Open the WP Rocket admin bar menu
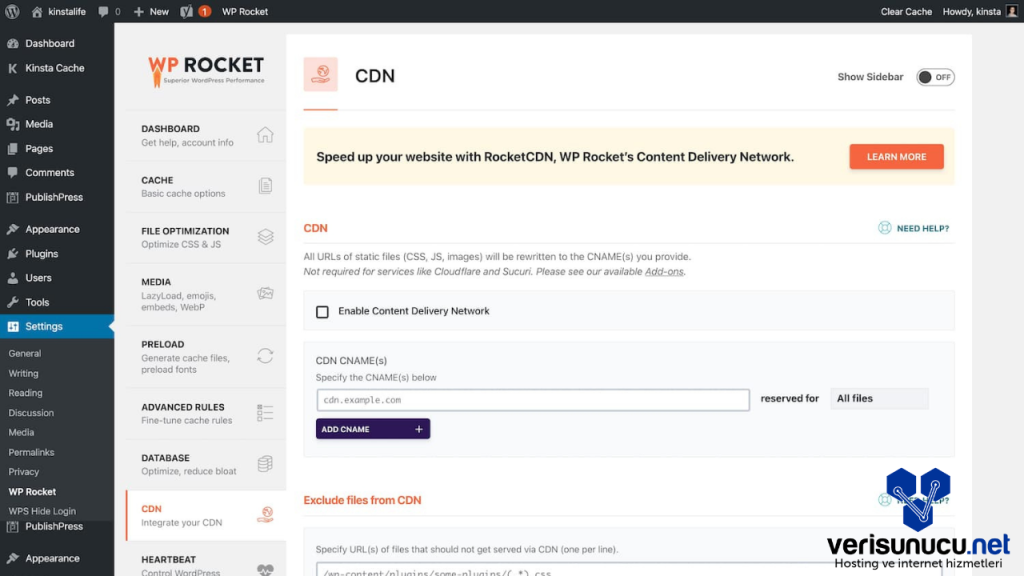Screen dimensions: 1024x576 pos(244,11)
